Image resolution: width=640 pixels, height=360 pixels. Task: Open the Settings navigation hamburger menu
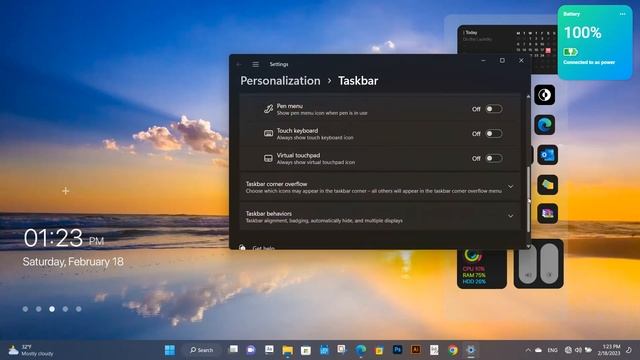click(x=256, y=64)
